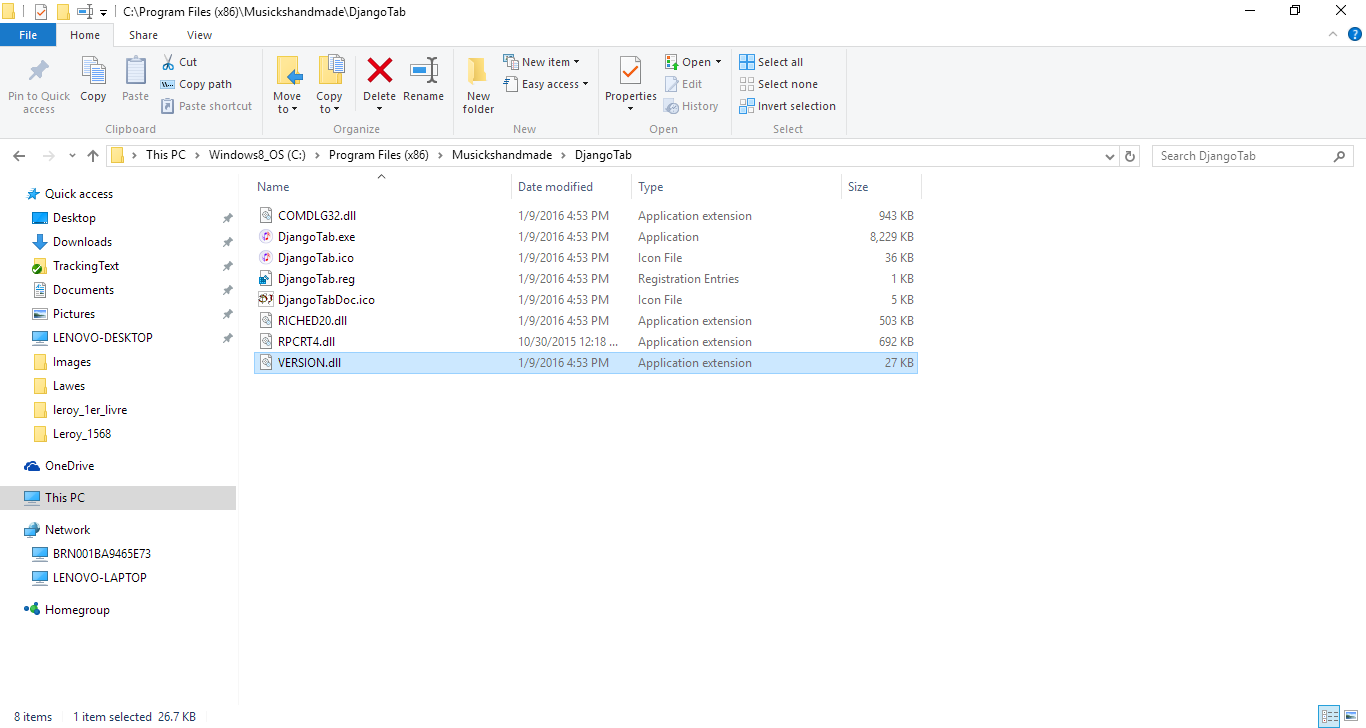
Task: Click the Help question mark icon
Action: tap(1355, 34)
